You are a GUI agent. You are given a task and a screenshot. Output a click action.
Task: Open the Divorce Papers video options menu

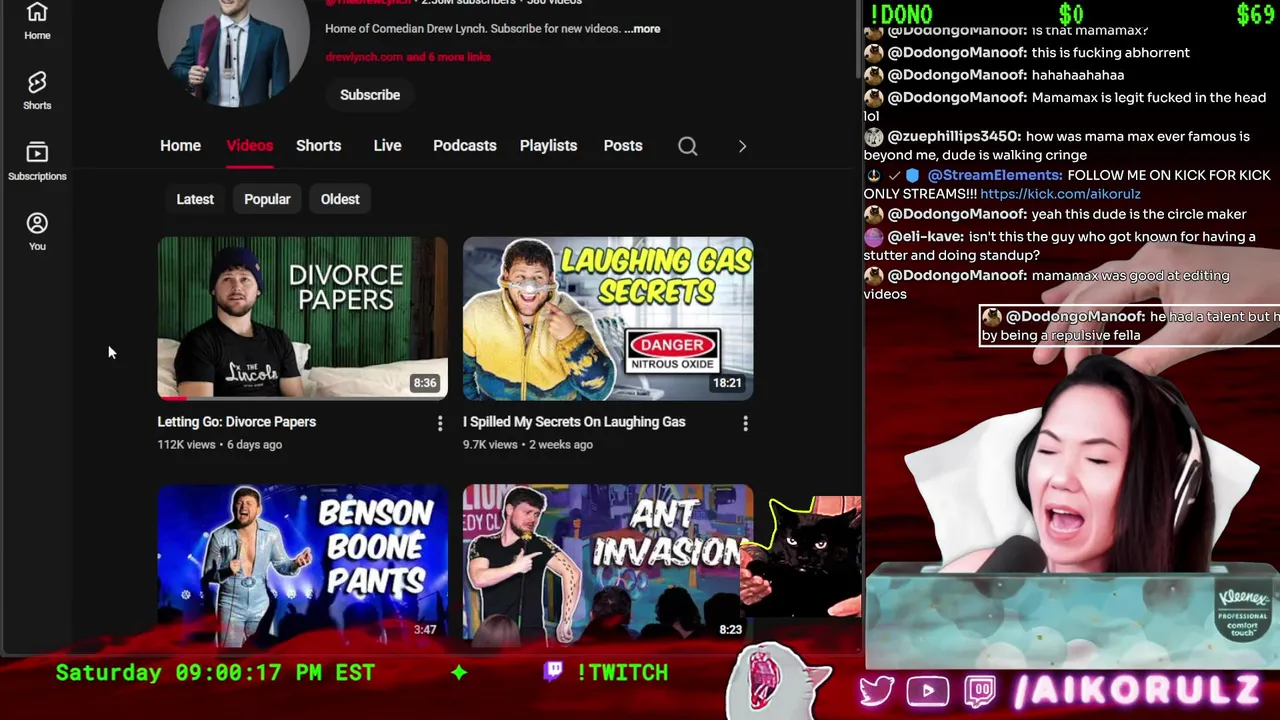point(440,424)
